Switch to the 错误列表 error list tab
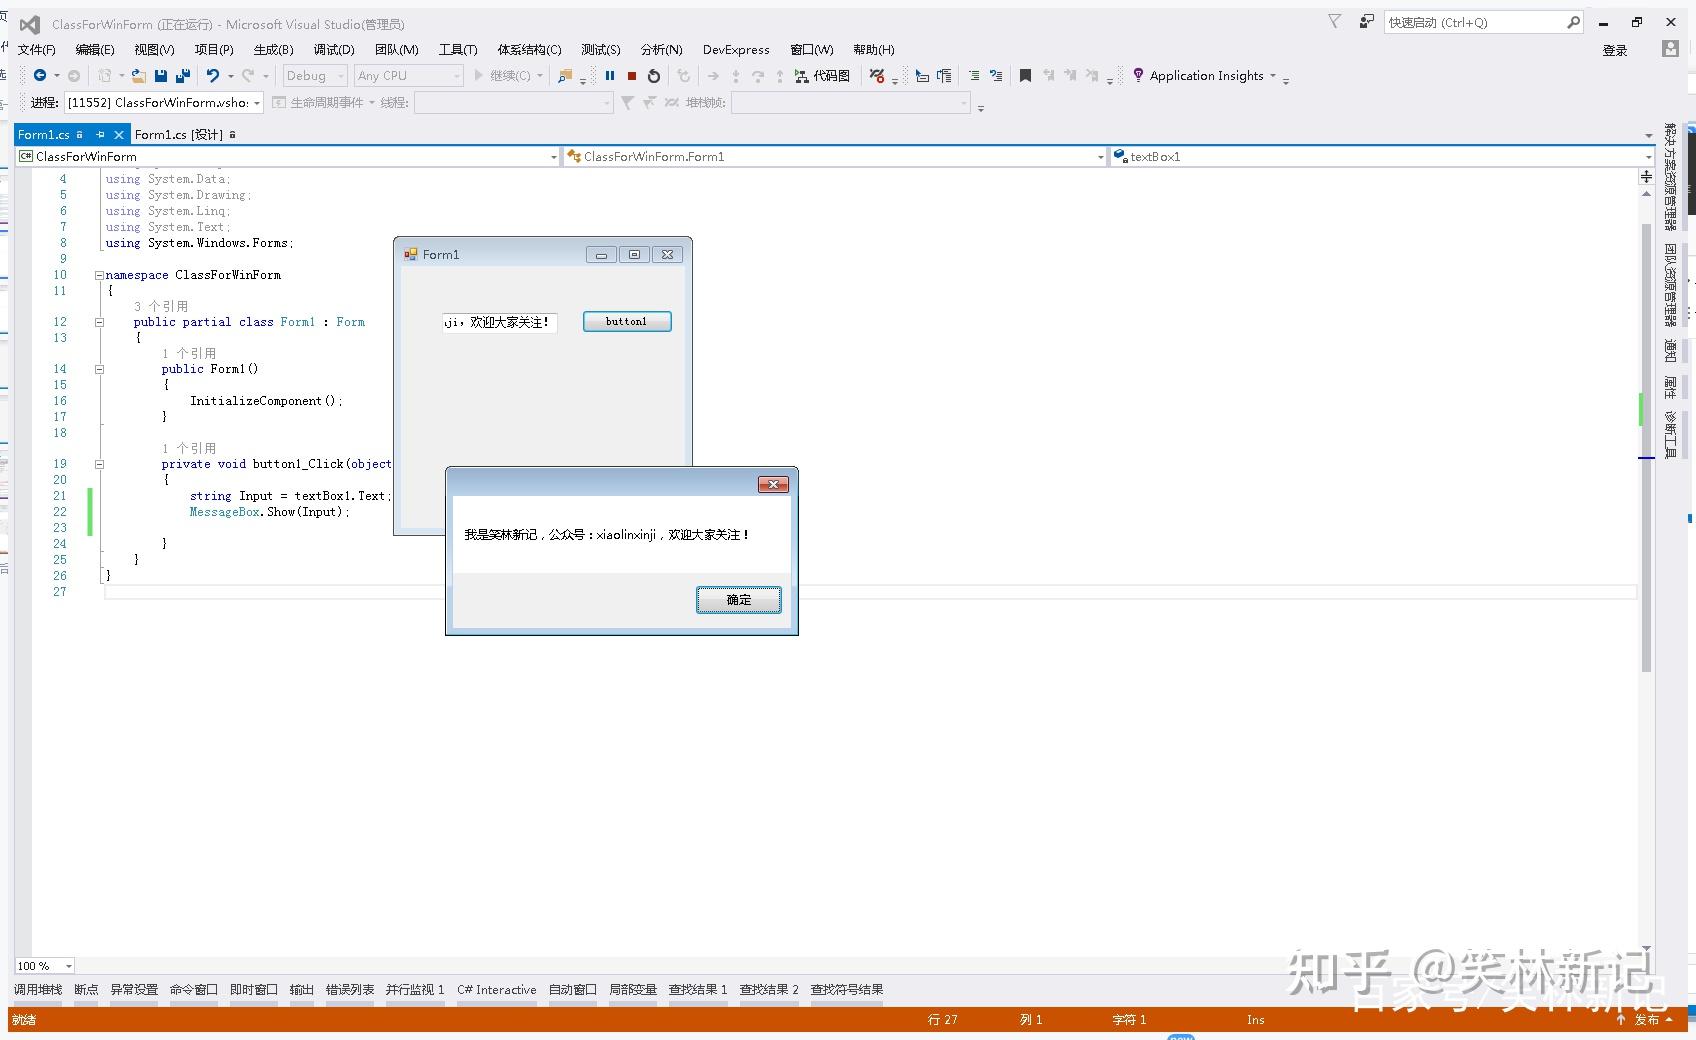The image size is (1696, 1040). [x=350, y=990]
